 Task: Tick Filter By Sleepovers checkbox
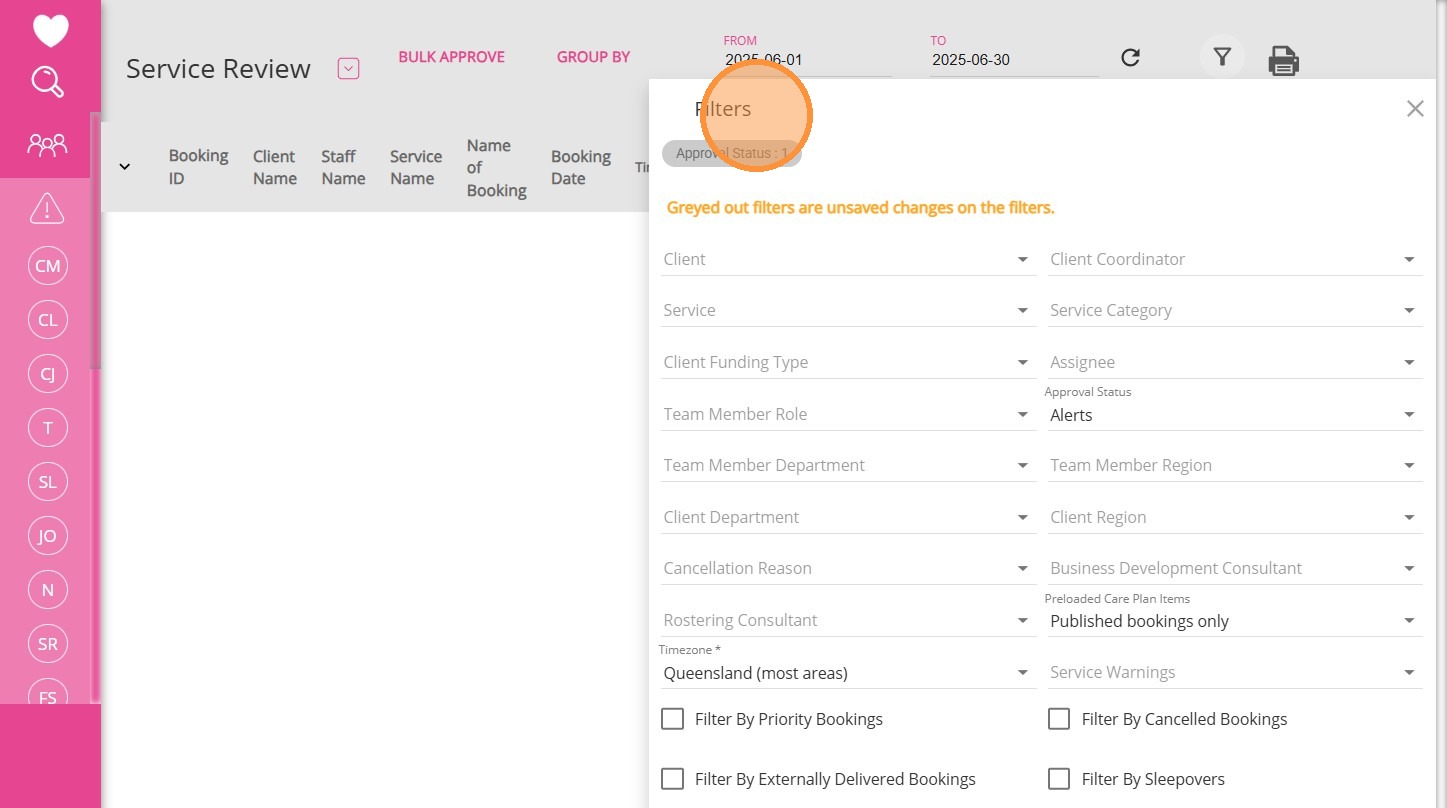pos(1059,779)
